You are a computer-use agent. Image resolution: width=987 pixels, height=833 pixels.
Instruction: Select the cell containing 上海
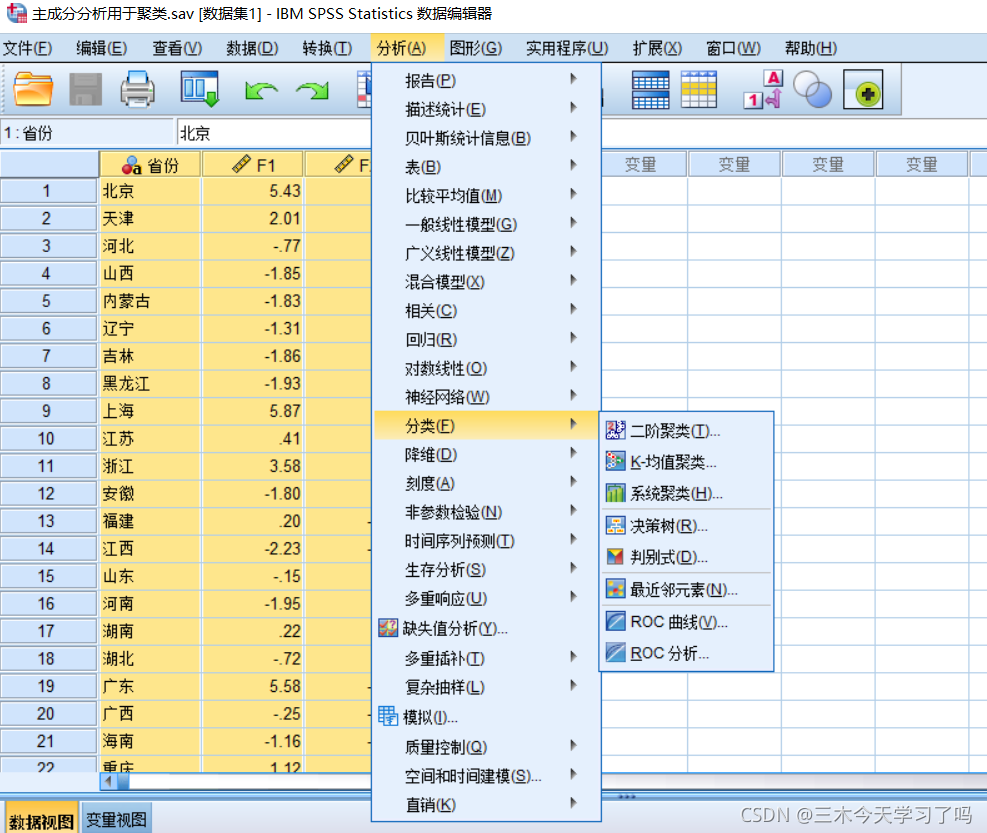[x=150, y=411]
